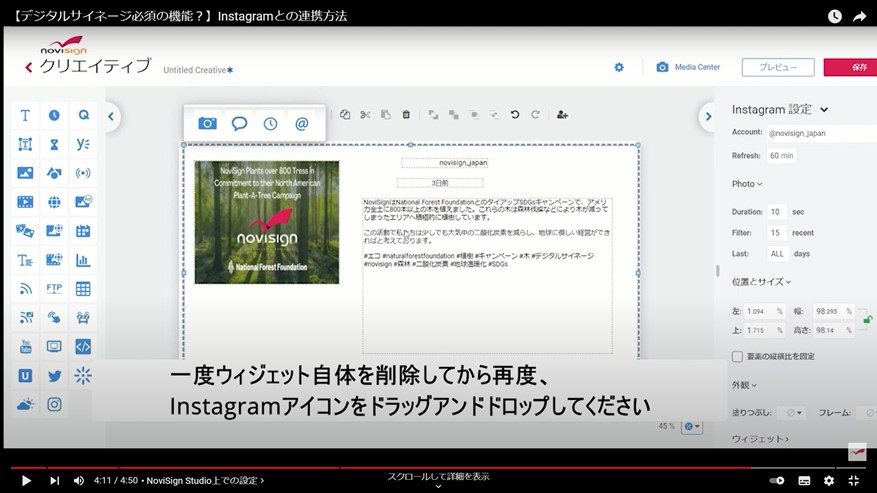Exit fullscreen mode

pos(854,480)
